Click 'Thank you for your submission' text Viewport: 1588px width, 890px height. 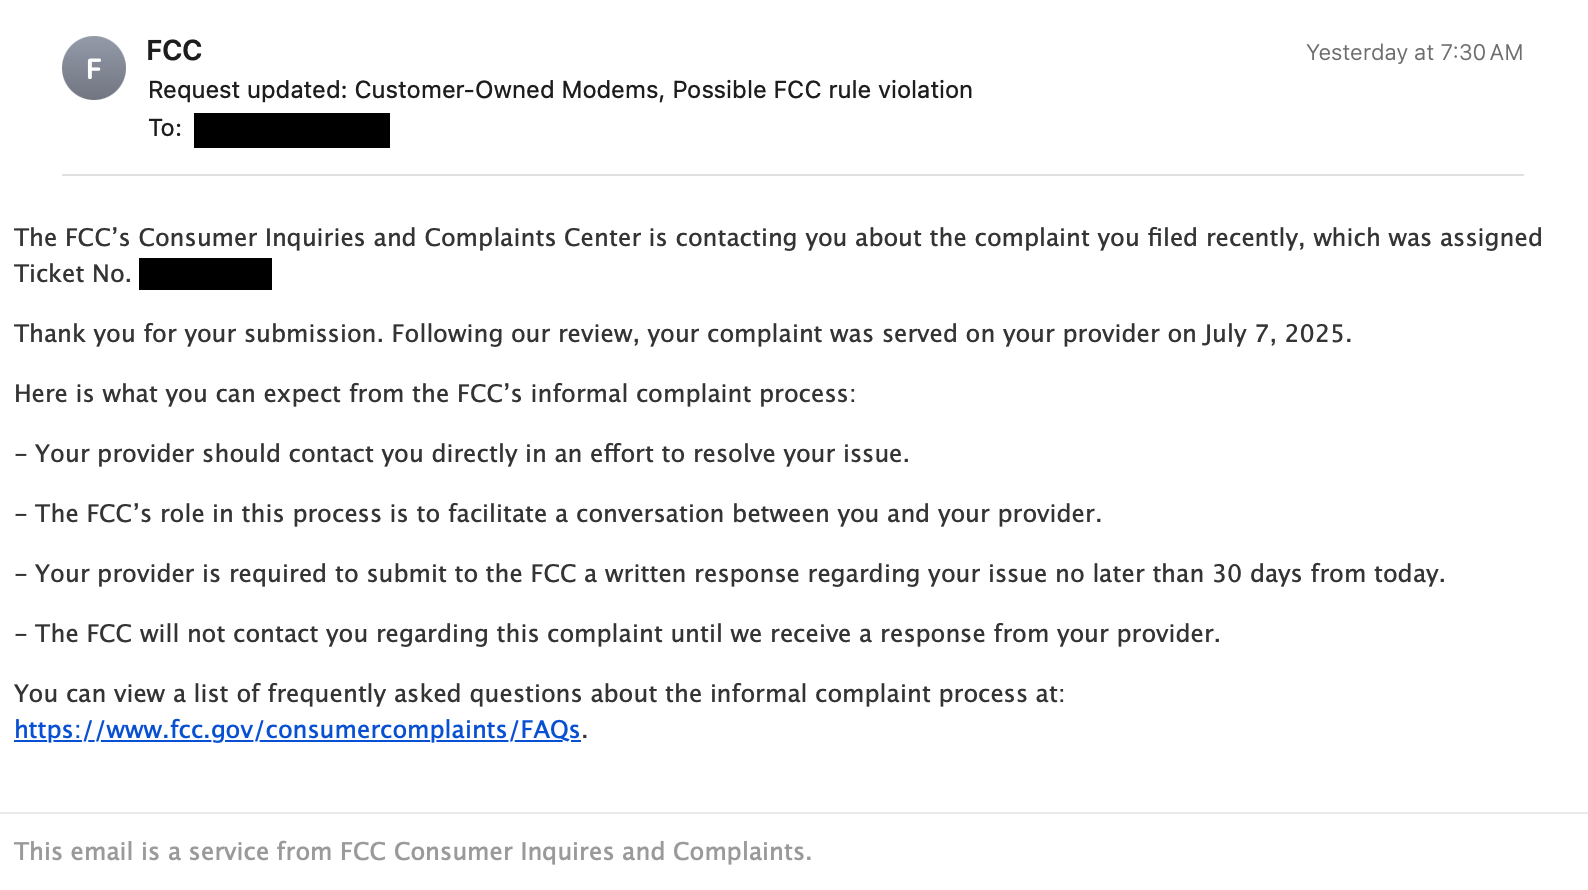coord(198,334)
